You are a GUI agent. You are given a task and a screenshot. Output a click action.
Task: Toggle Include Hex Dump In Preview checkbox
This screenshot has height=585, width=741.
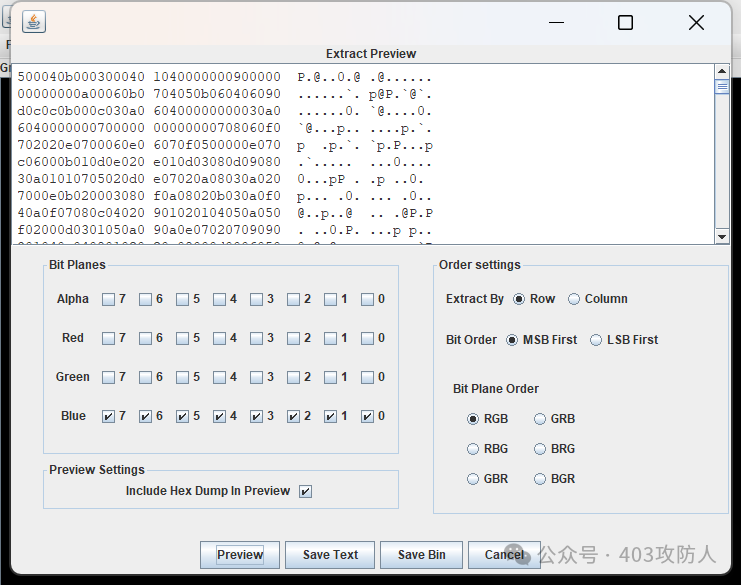[305, 491]
